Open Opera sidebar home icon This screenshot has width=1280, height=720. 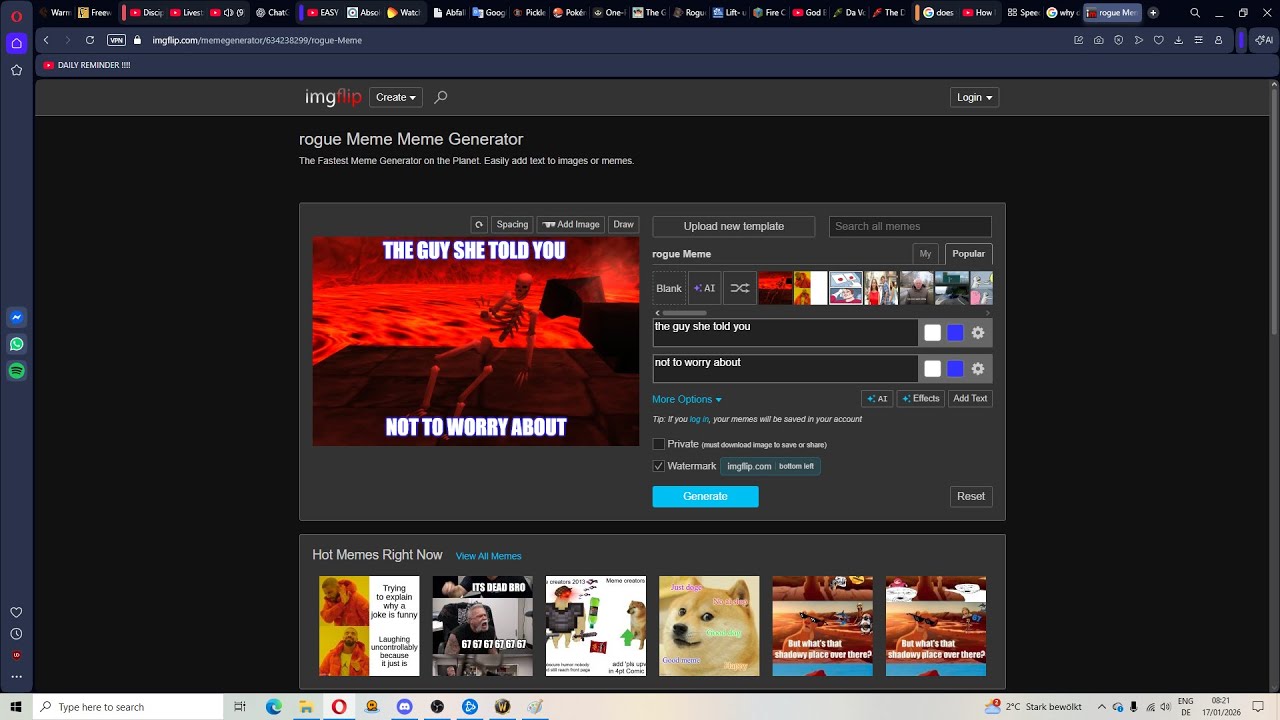click(16, 43)
